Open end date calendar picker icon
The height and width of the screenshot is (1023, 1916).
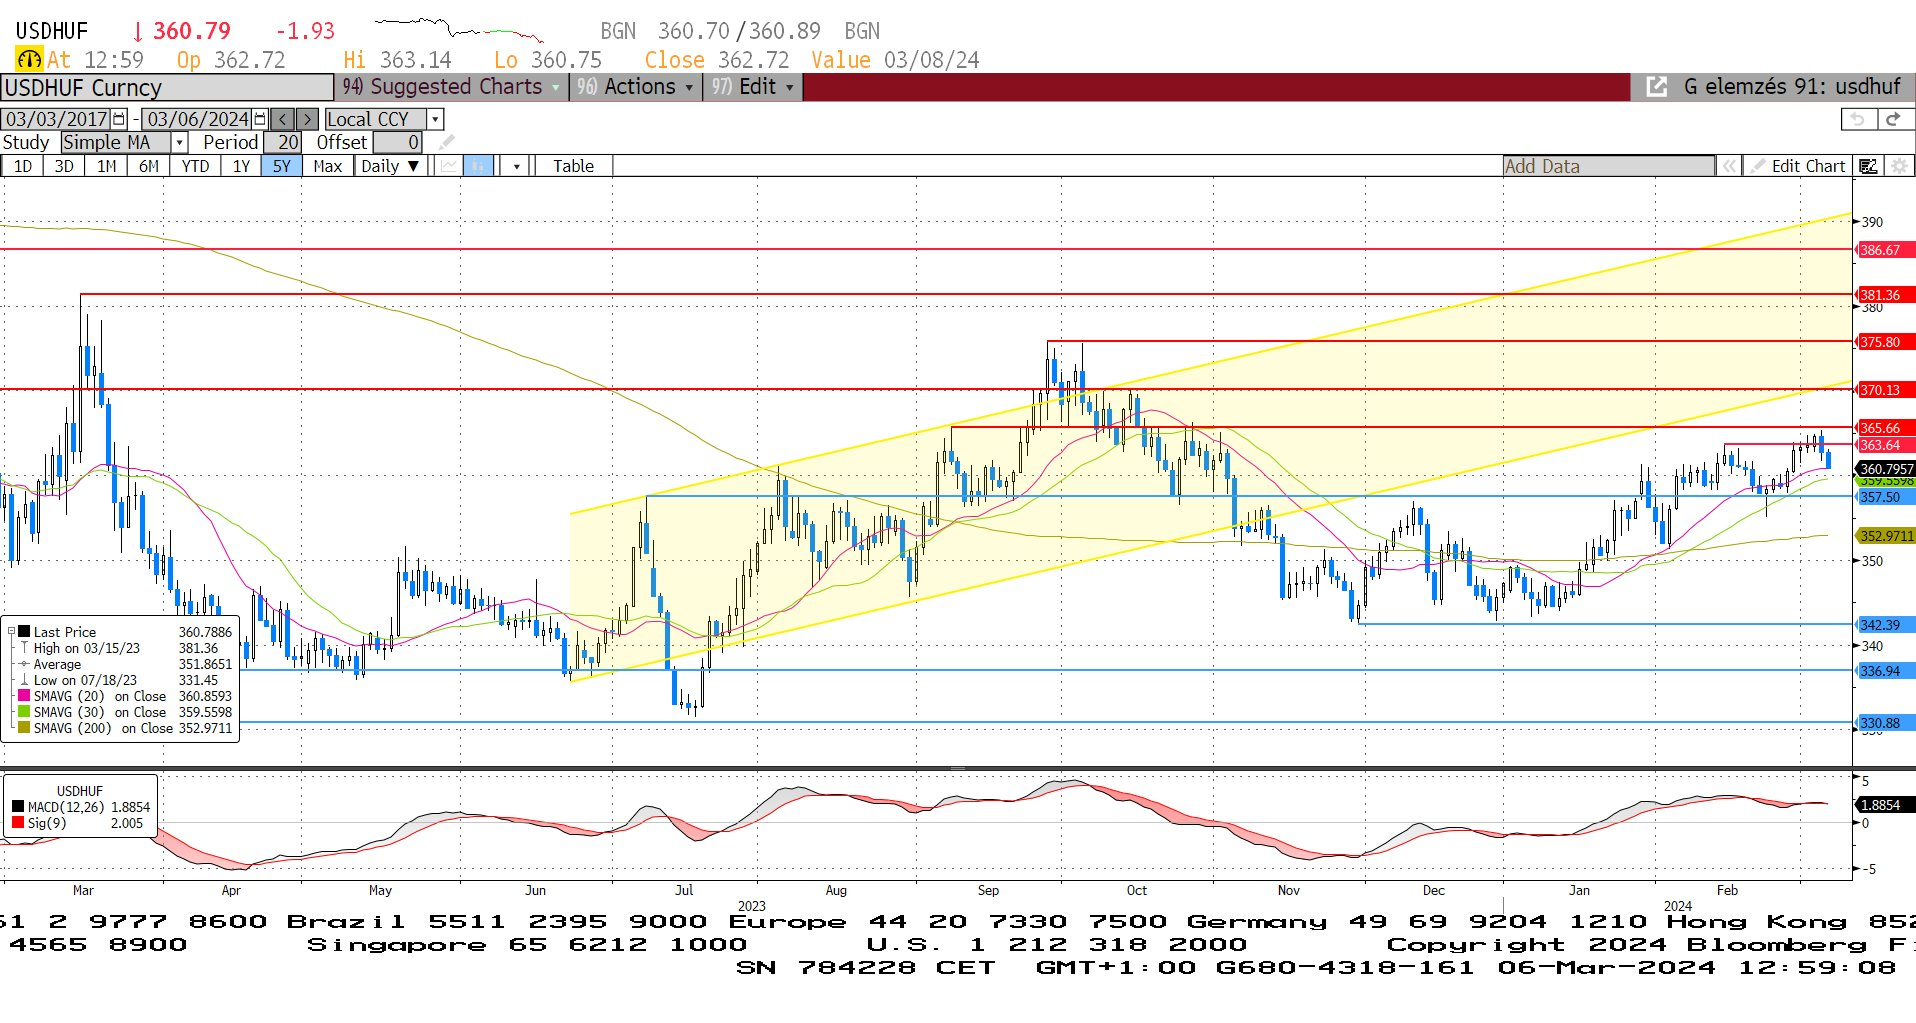pos(260,119)
